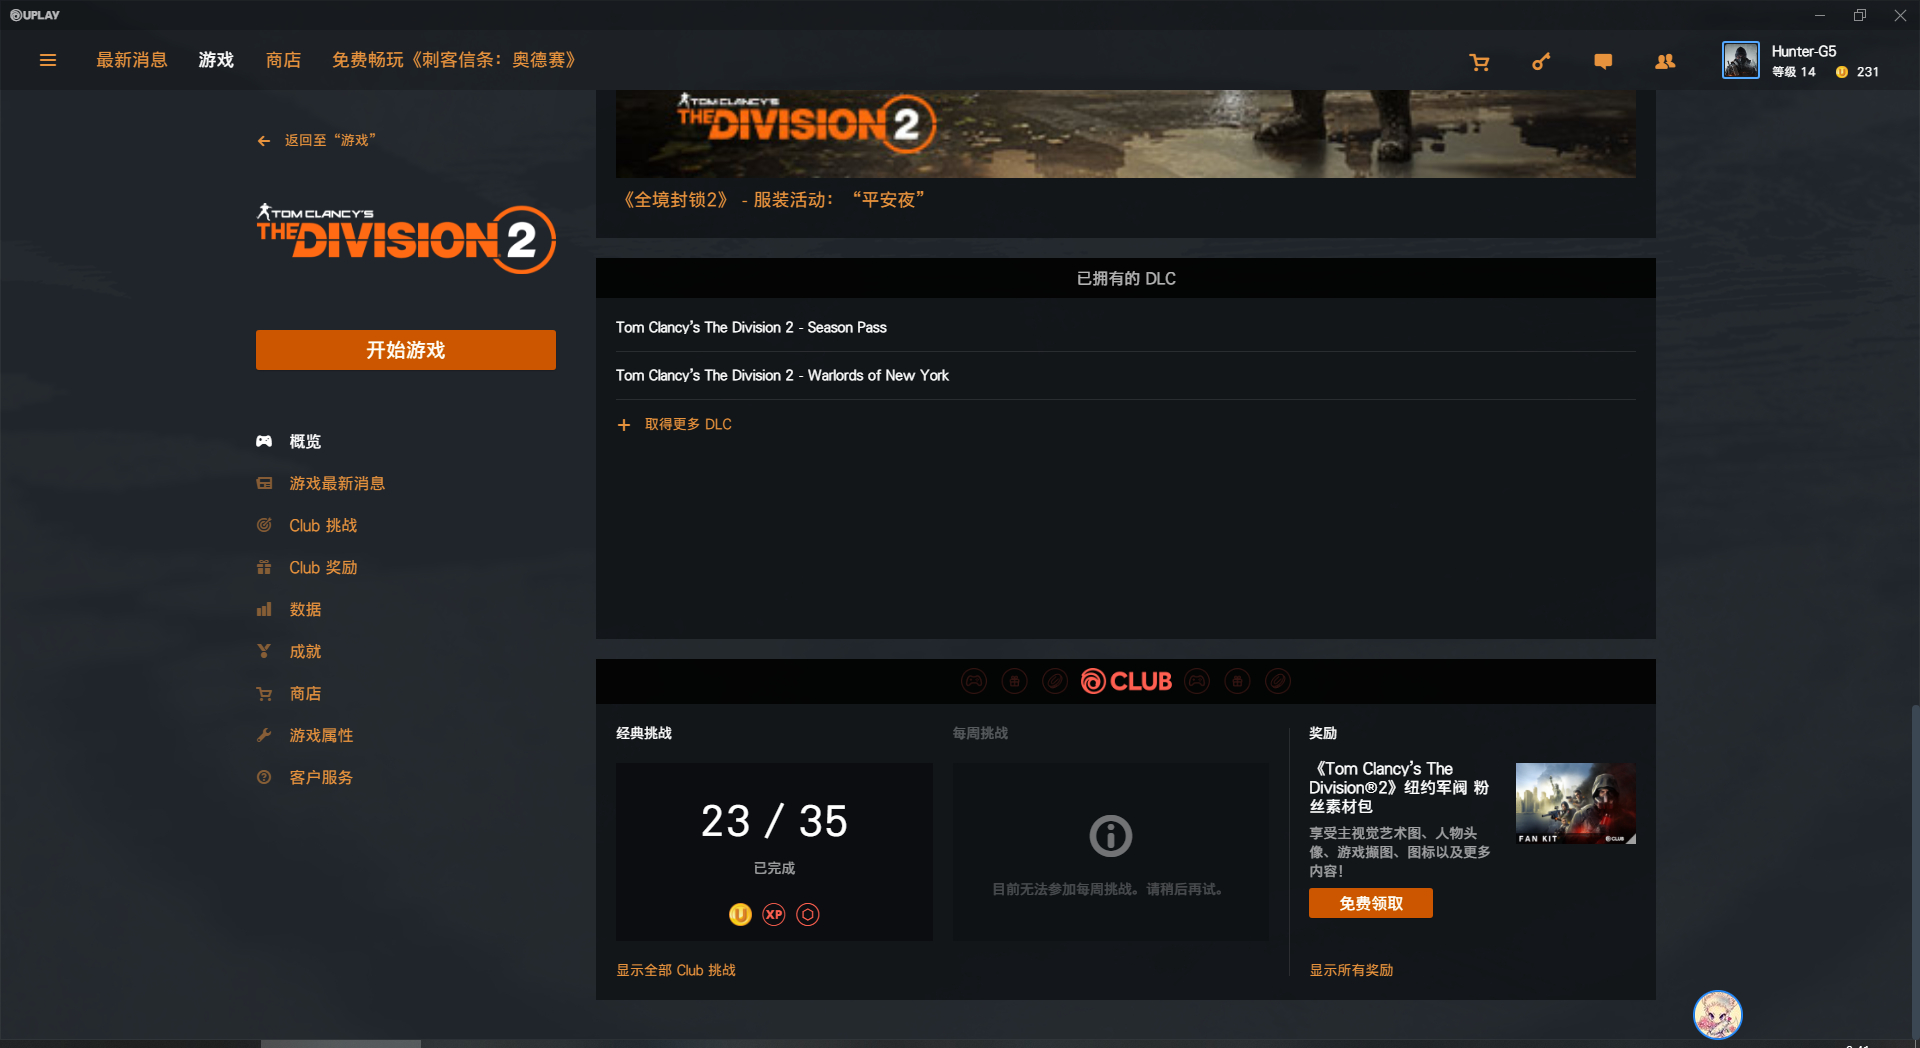Click the plus icon for 取得更多 DLC
Image resolution: width=1920 pixels, height=1048 pixels.
[x=624, y=425]
